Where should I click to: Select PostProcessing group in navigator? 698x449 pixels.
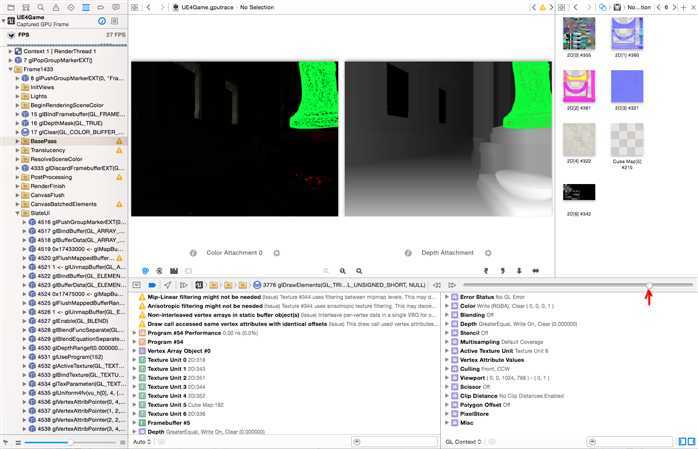click(51, 177)
